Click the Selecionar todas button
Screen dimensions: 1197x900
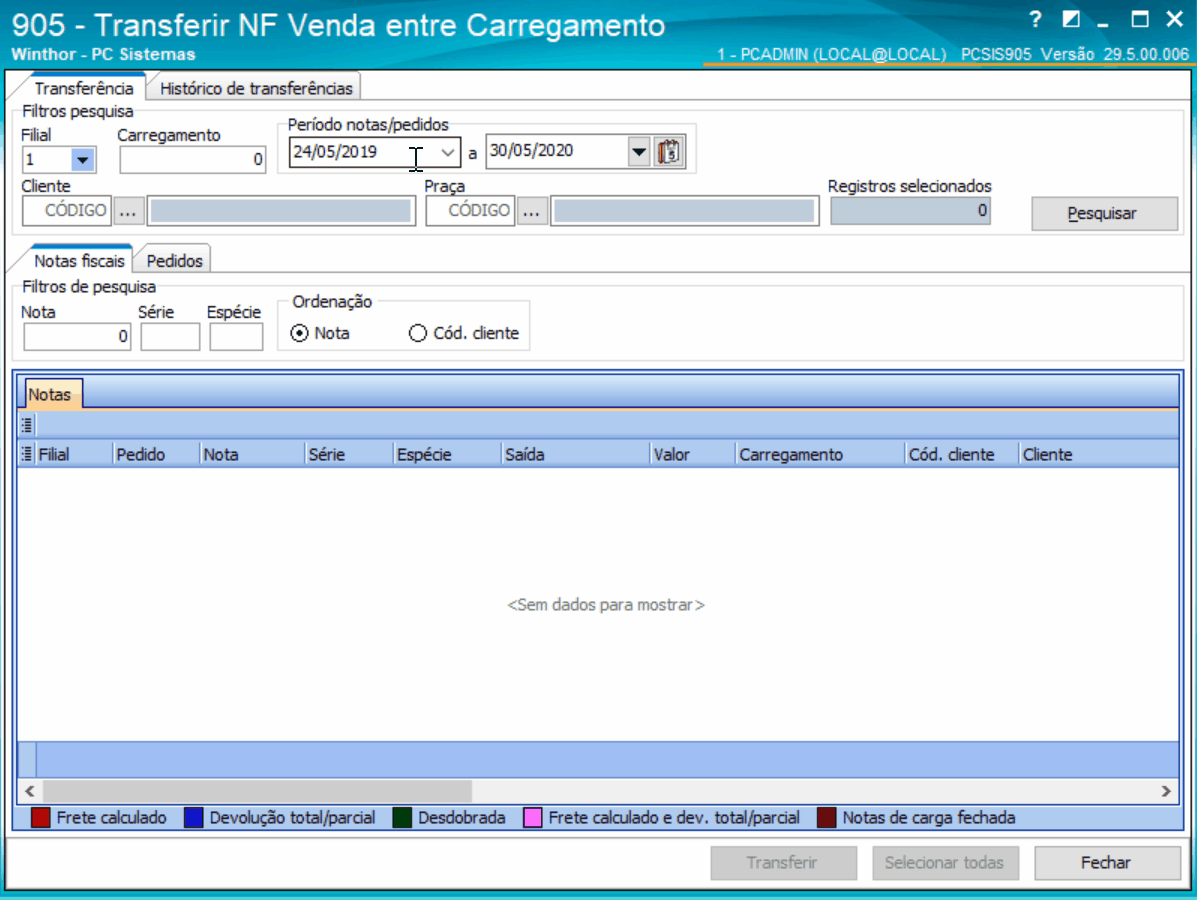tap(944, 863)
